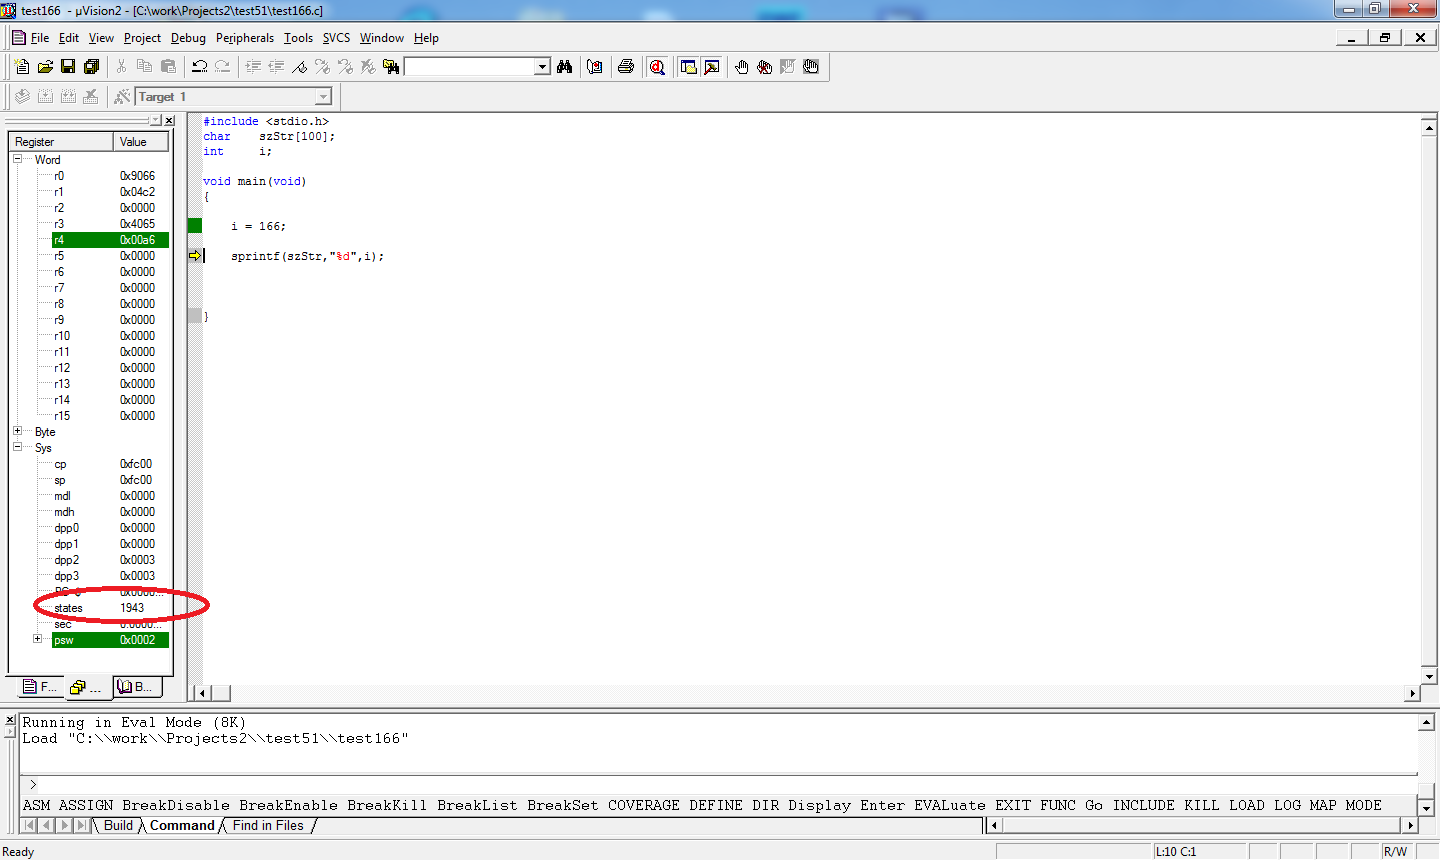Collapse the Word register group

[x=17, y=159]
